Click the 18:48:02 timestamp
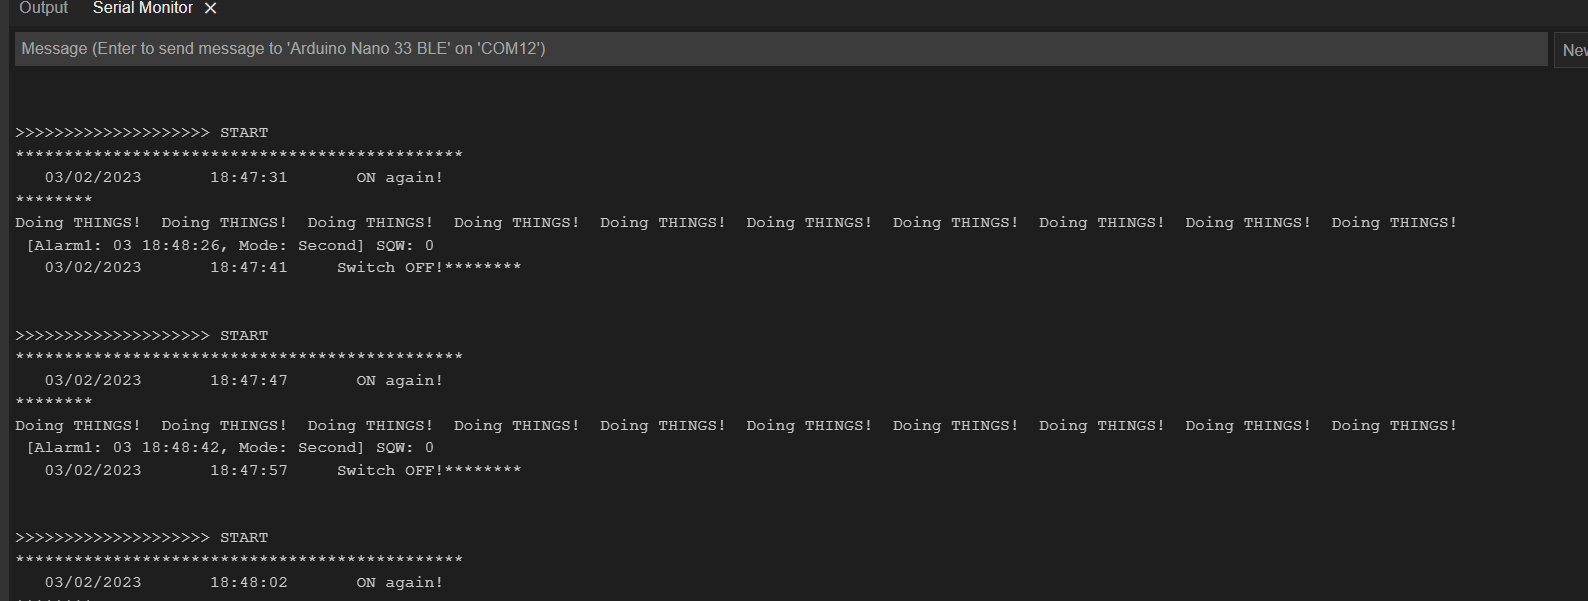This screenshot has height=601, width=1588. [248, 583]
